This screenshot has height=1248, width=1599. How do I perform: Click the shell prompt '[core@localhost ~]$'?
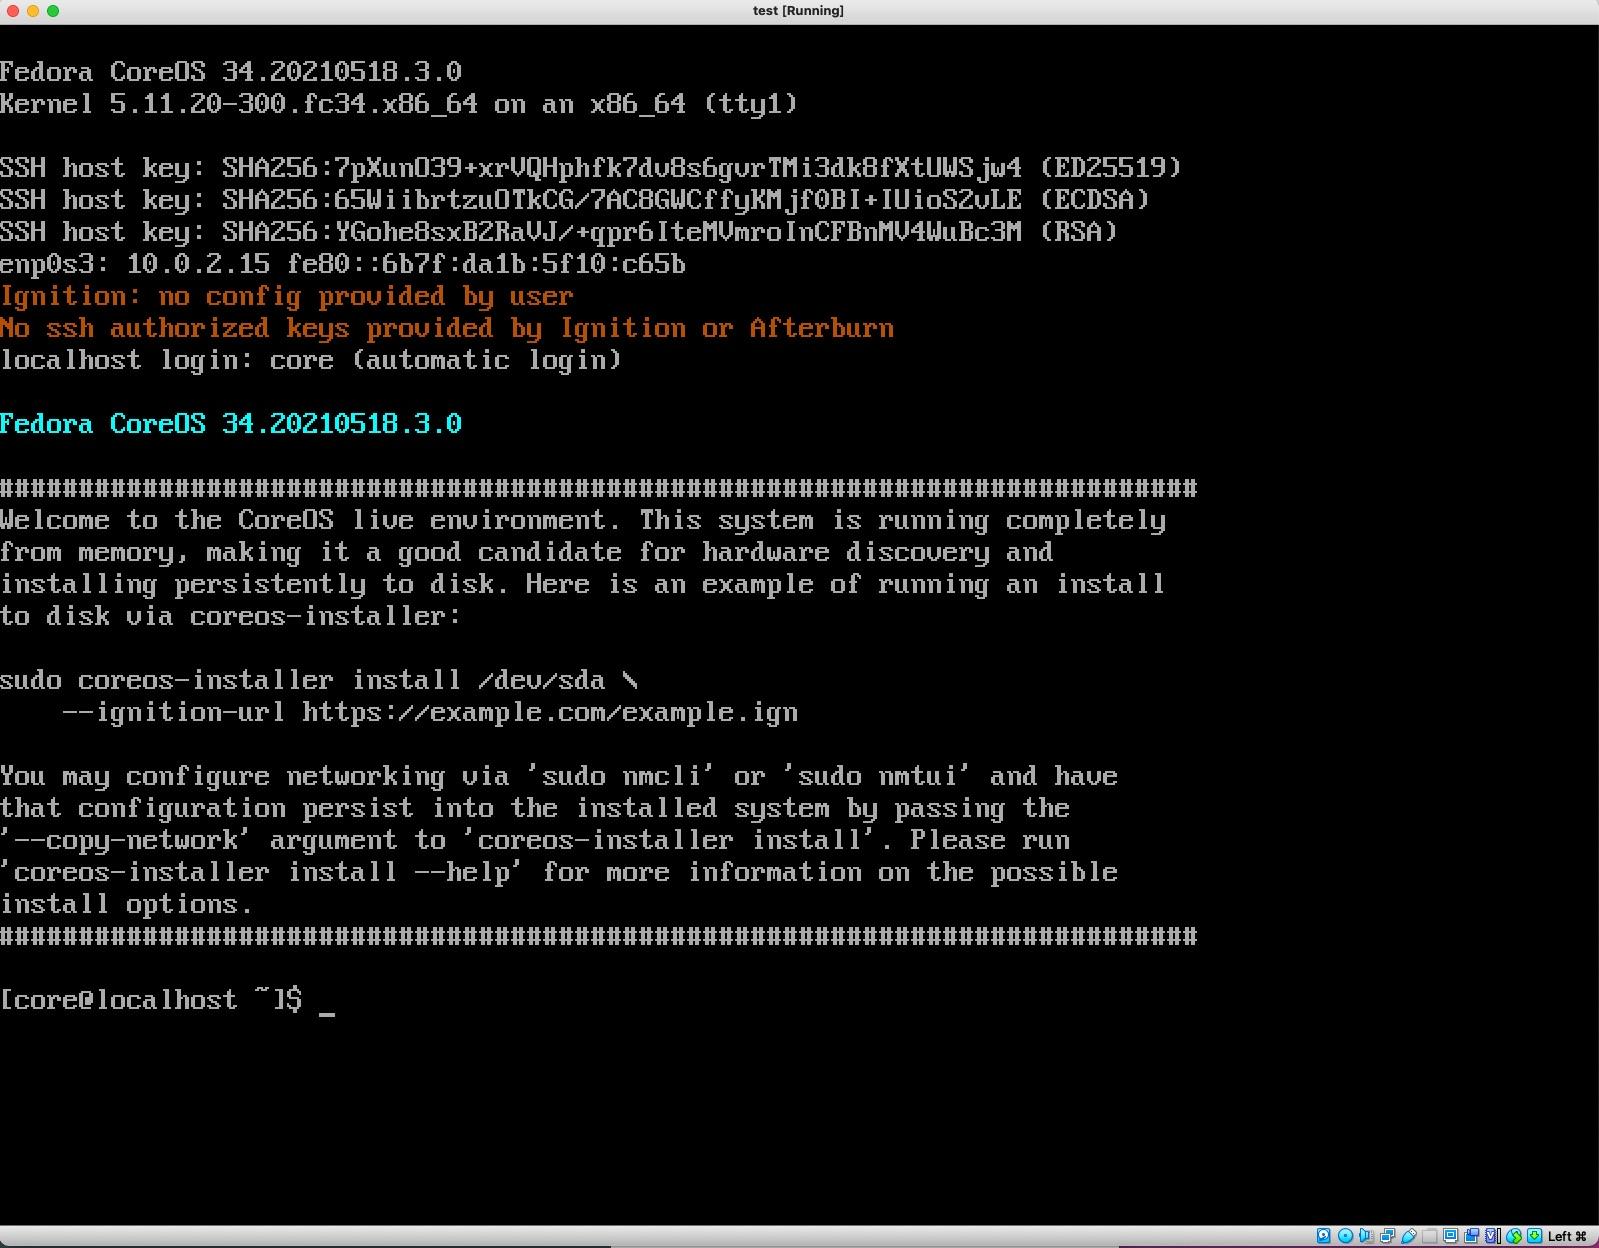point(151,1000)
